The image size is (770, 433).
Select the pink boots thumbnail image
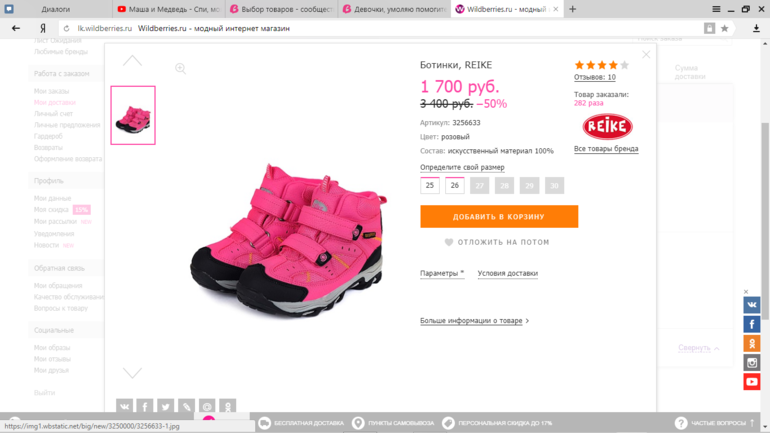[x=133, y=115]
